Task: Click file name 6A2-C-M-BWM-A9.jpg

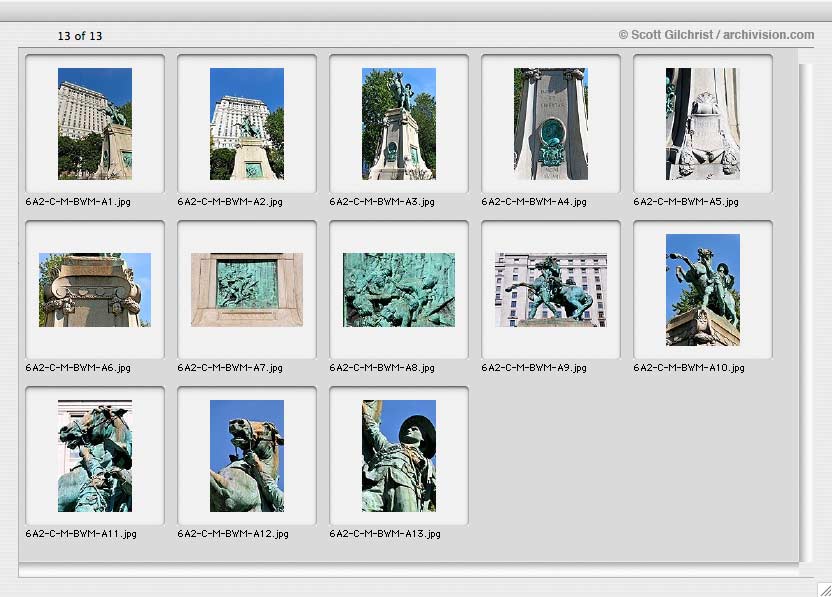Action: 534,368
